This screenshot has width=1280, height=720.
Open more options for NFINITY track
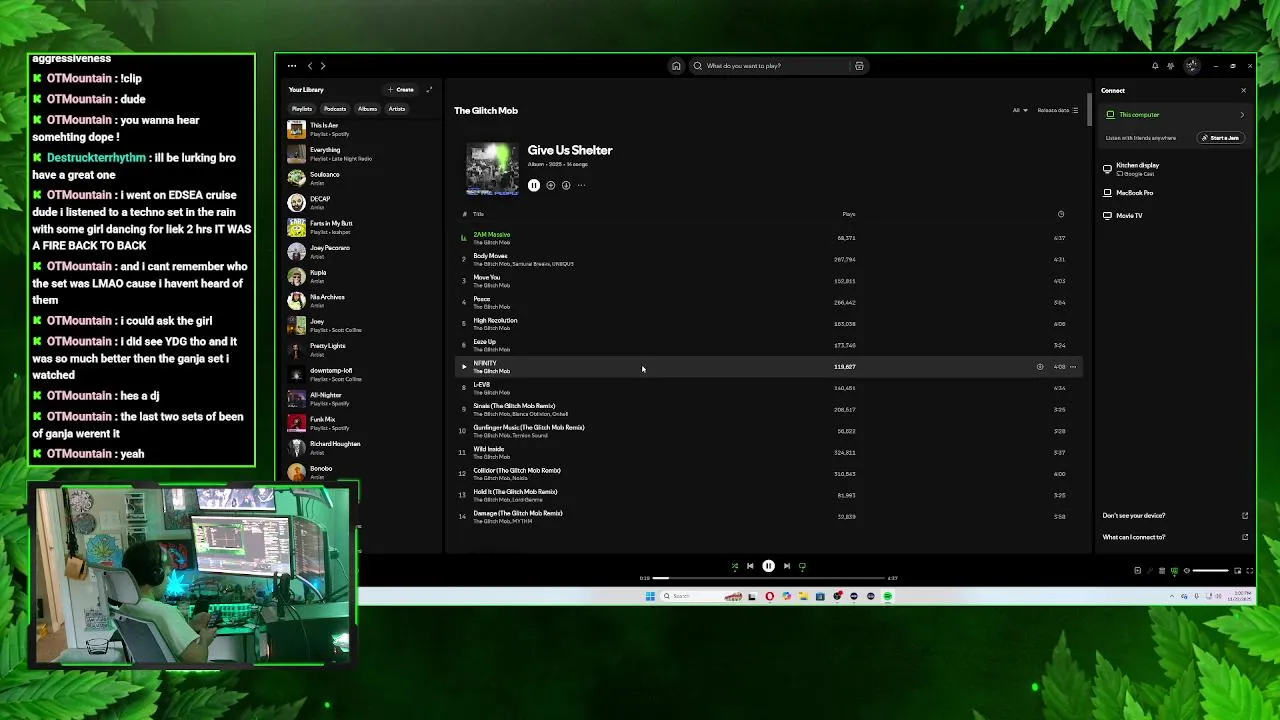coord(1073,367)
